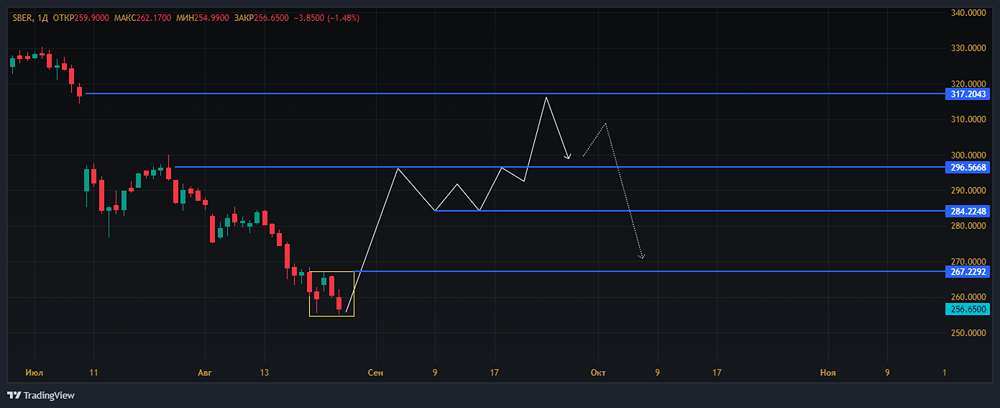Select the 284.2248 price level label
The image size is (1000, 408).
click(967, 211)
